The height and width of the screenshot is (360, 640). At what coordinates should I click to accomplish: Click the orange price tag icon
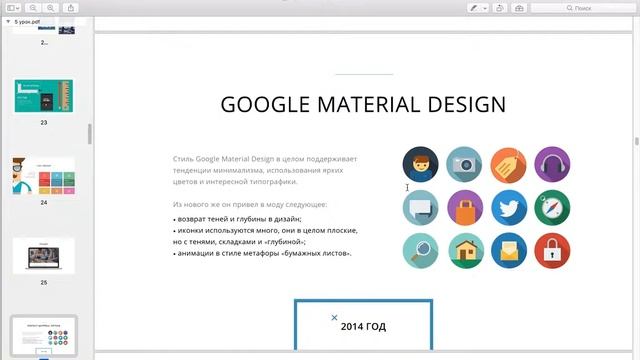508,164
